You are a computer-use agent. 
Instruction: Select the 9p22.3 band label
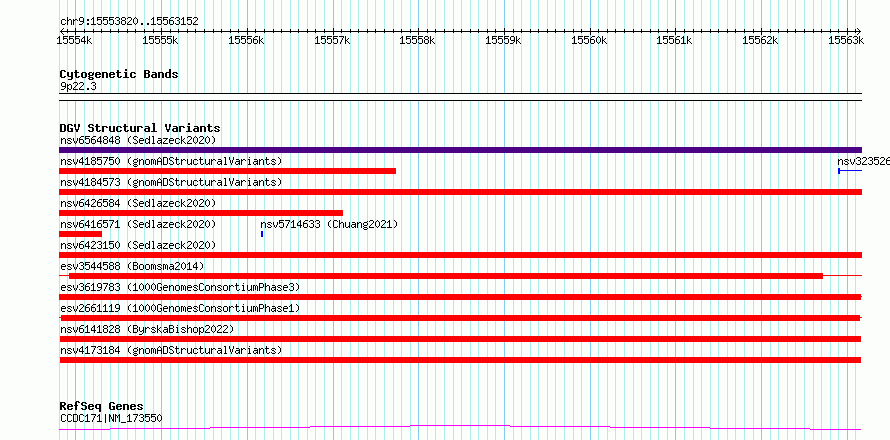coord(78,86)
